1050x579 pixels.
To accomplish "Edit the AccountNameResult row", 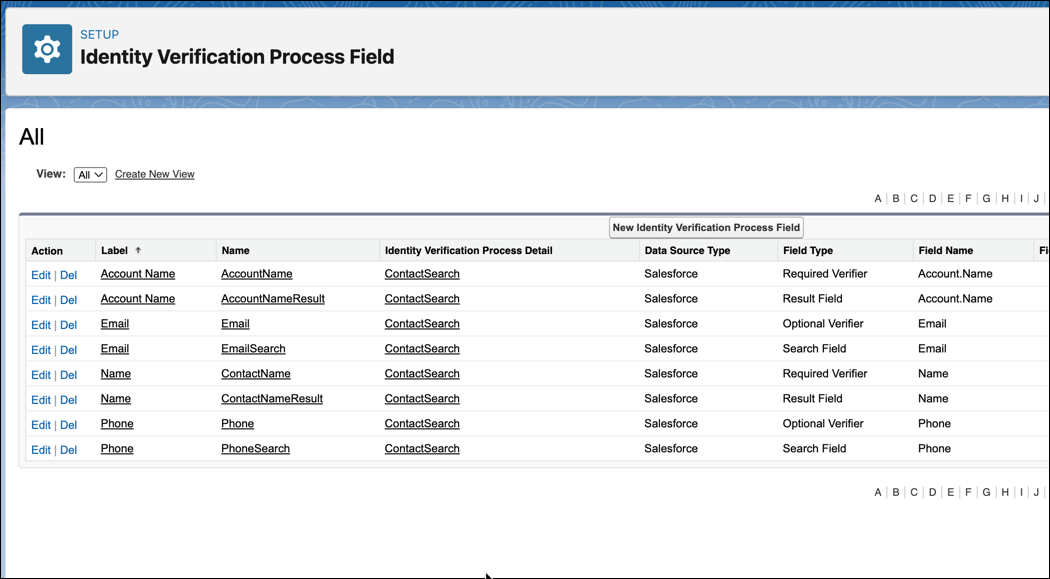I will click(41, 299).
